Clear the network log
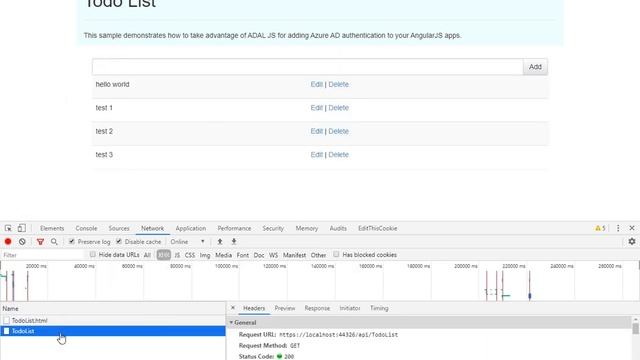Screen dimensions: 640x360 [x=22, y=242]
